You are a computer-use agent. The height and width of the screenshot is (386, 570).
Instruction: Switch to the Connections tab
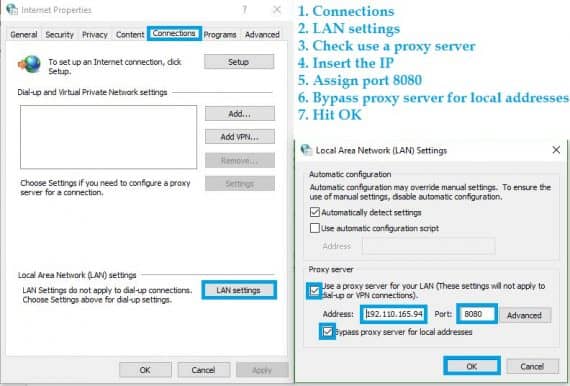[x=174, y=33]
